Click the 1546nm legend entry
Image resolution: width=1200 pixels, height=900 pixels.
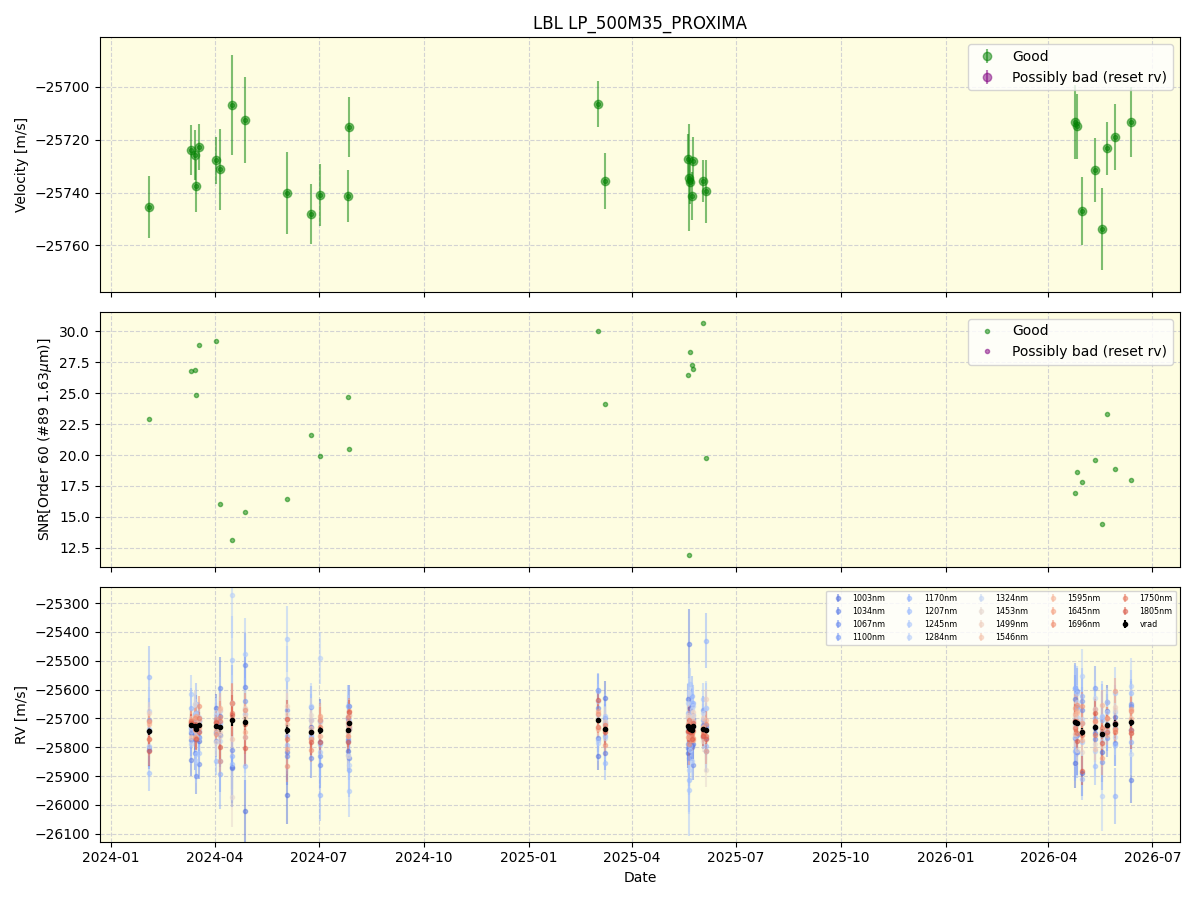(1002, 637)
